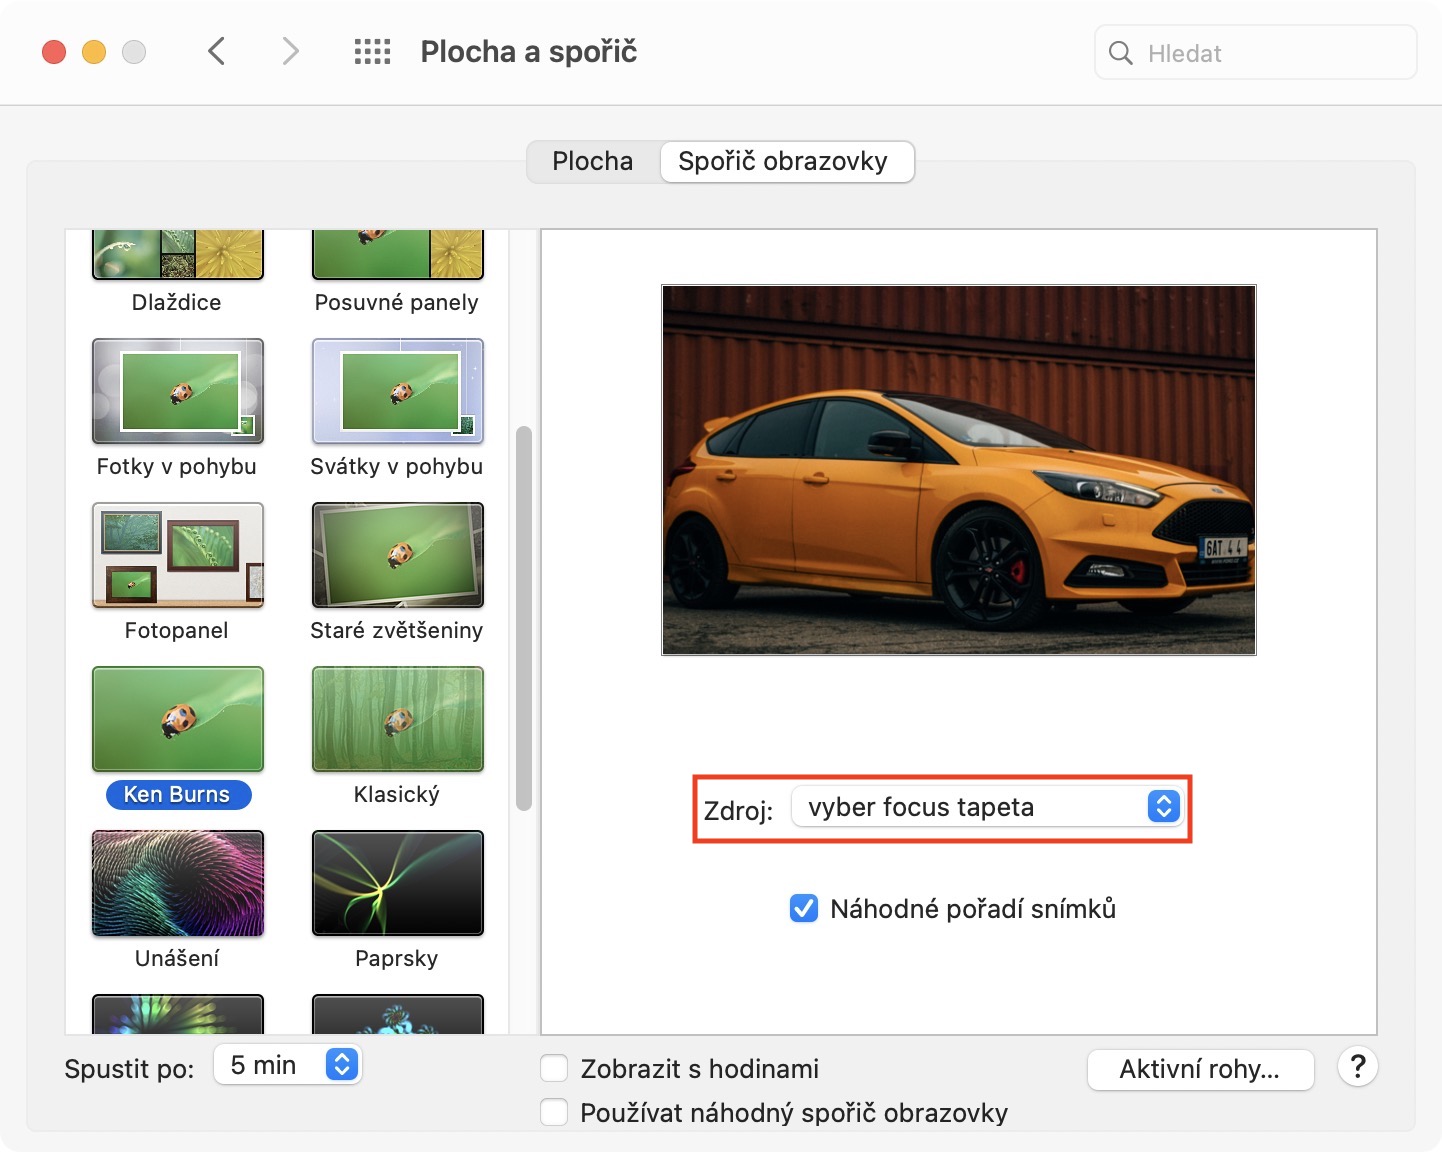Minimize the window with yellow button

(x=94, y=52)
